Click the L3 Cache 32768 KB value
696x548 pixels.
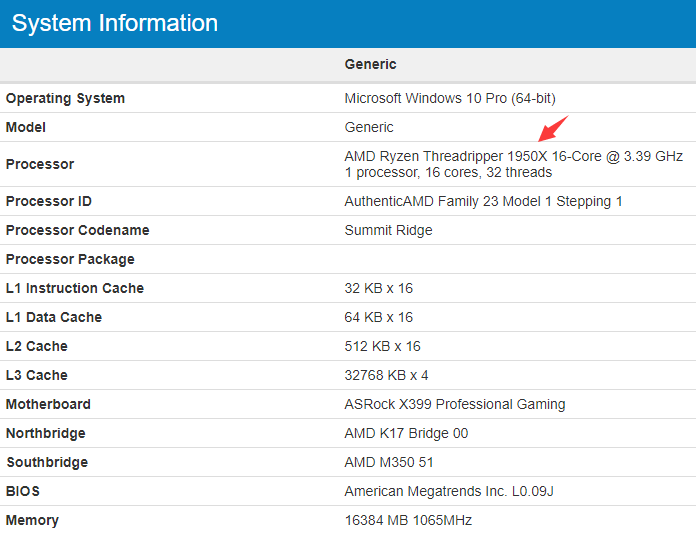click(x=386, y=375)
